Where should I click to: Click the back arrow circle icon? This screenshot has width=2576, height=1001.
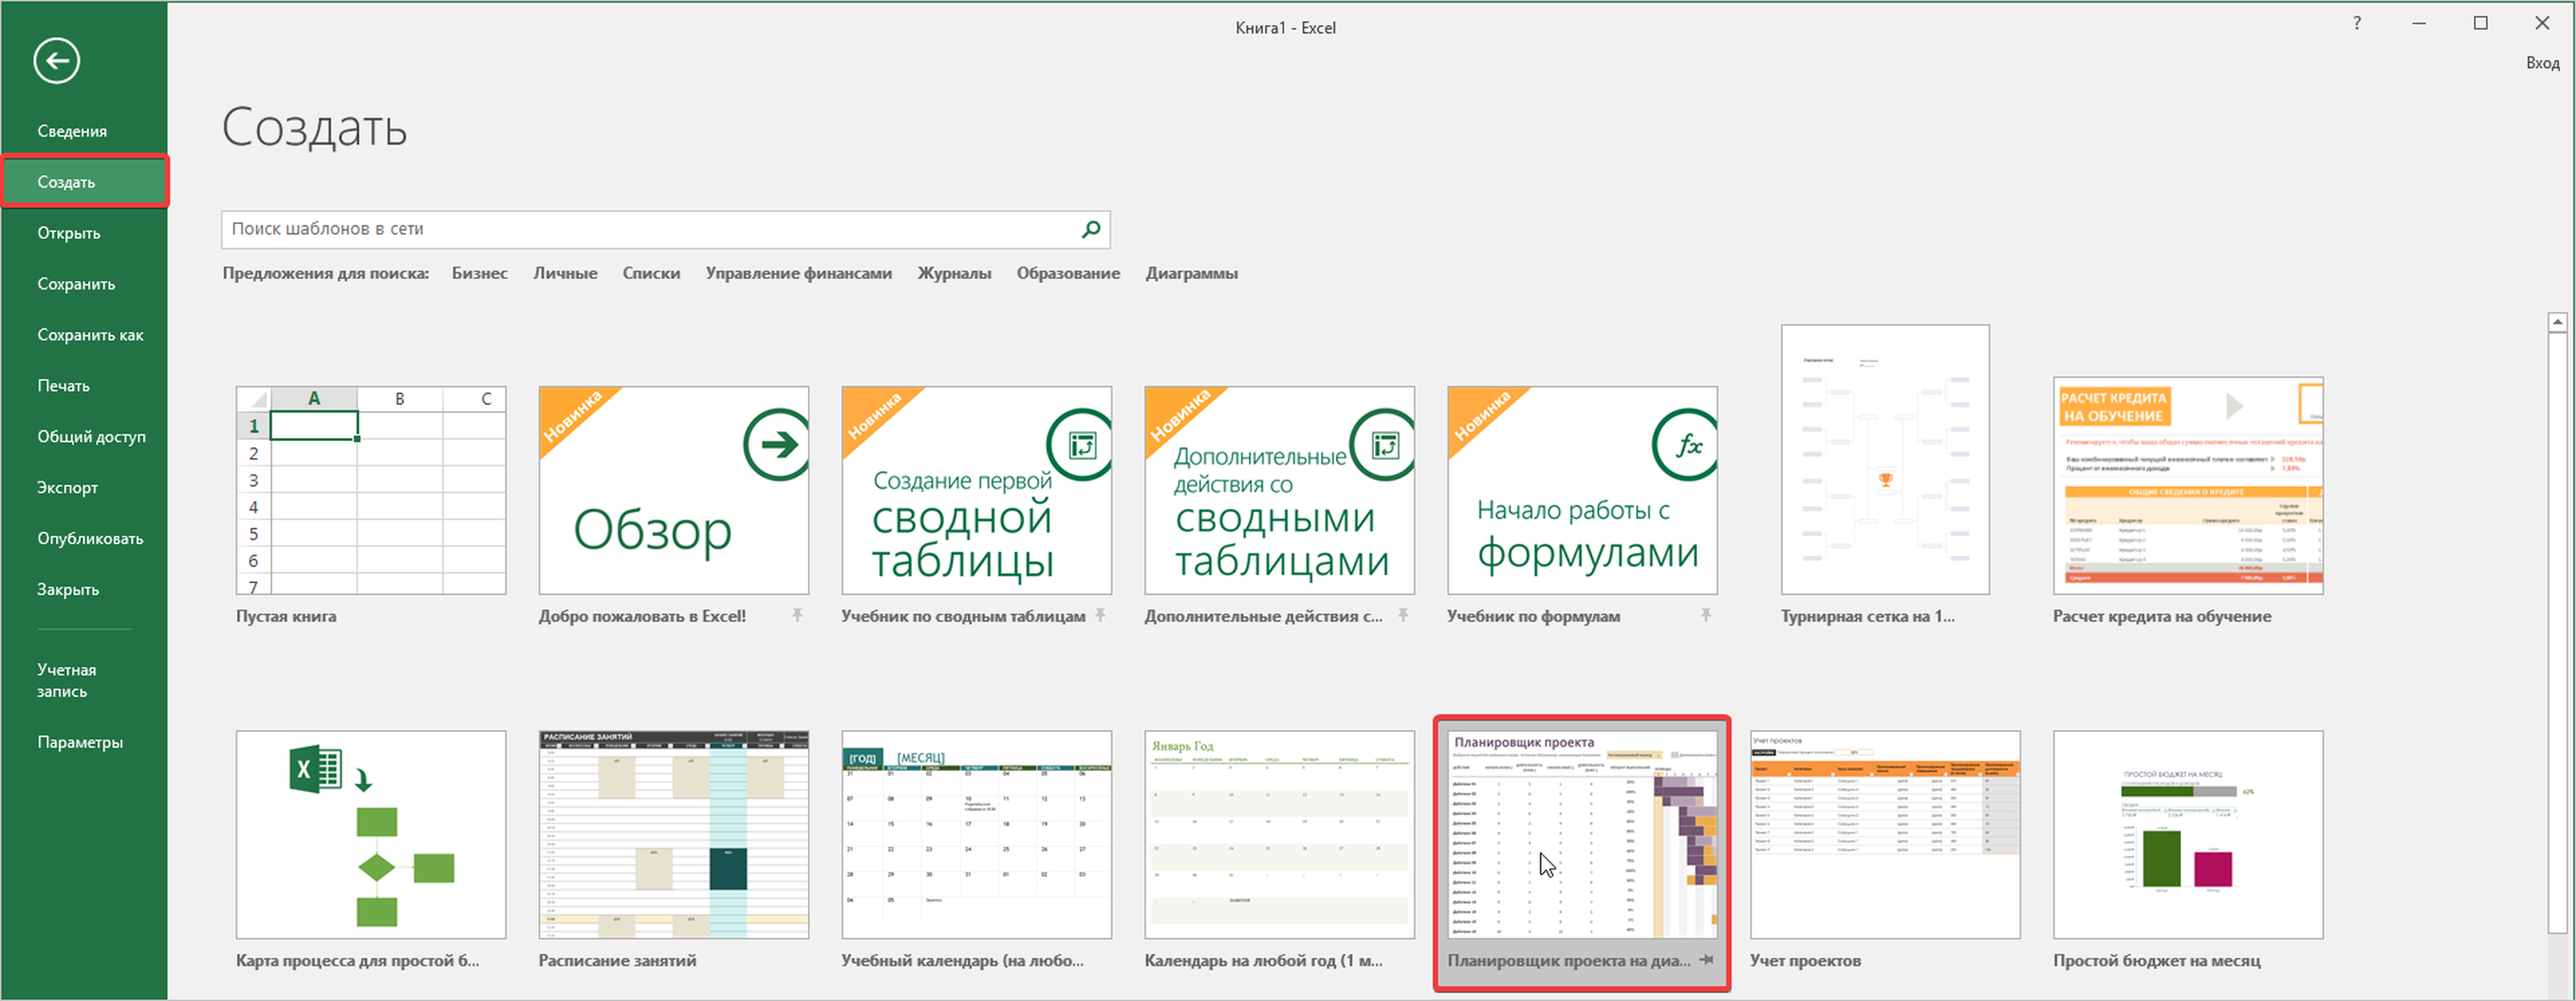(x=56, y=61)
